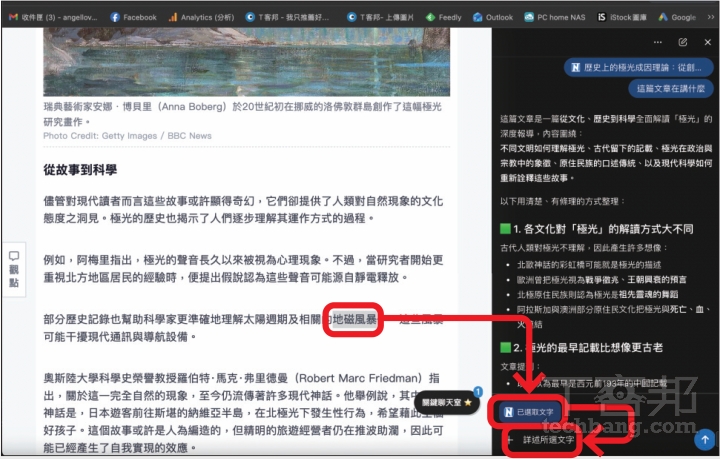Click the highlighted text 地磁風暴
Image resolution: width=720 pixels, height=459 pixels.
point(354,319)
